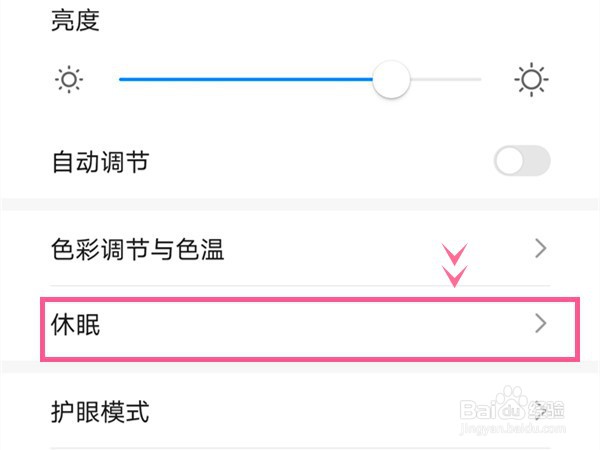Expand the 休眠 row arrow
This screenshot has width=600, height=450.
pos(541,324)
